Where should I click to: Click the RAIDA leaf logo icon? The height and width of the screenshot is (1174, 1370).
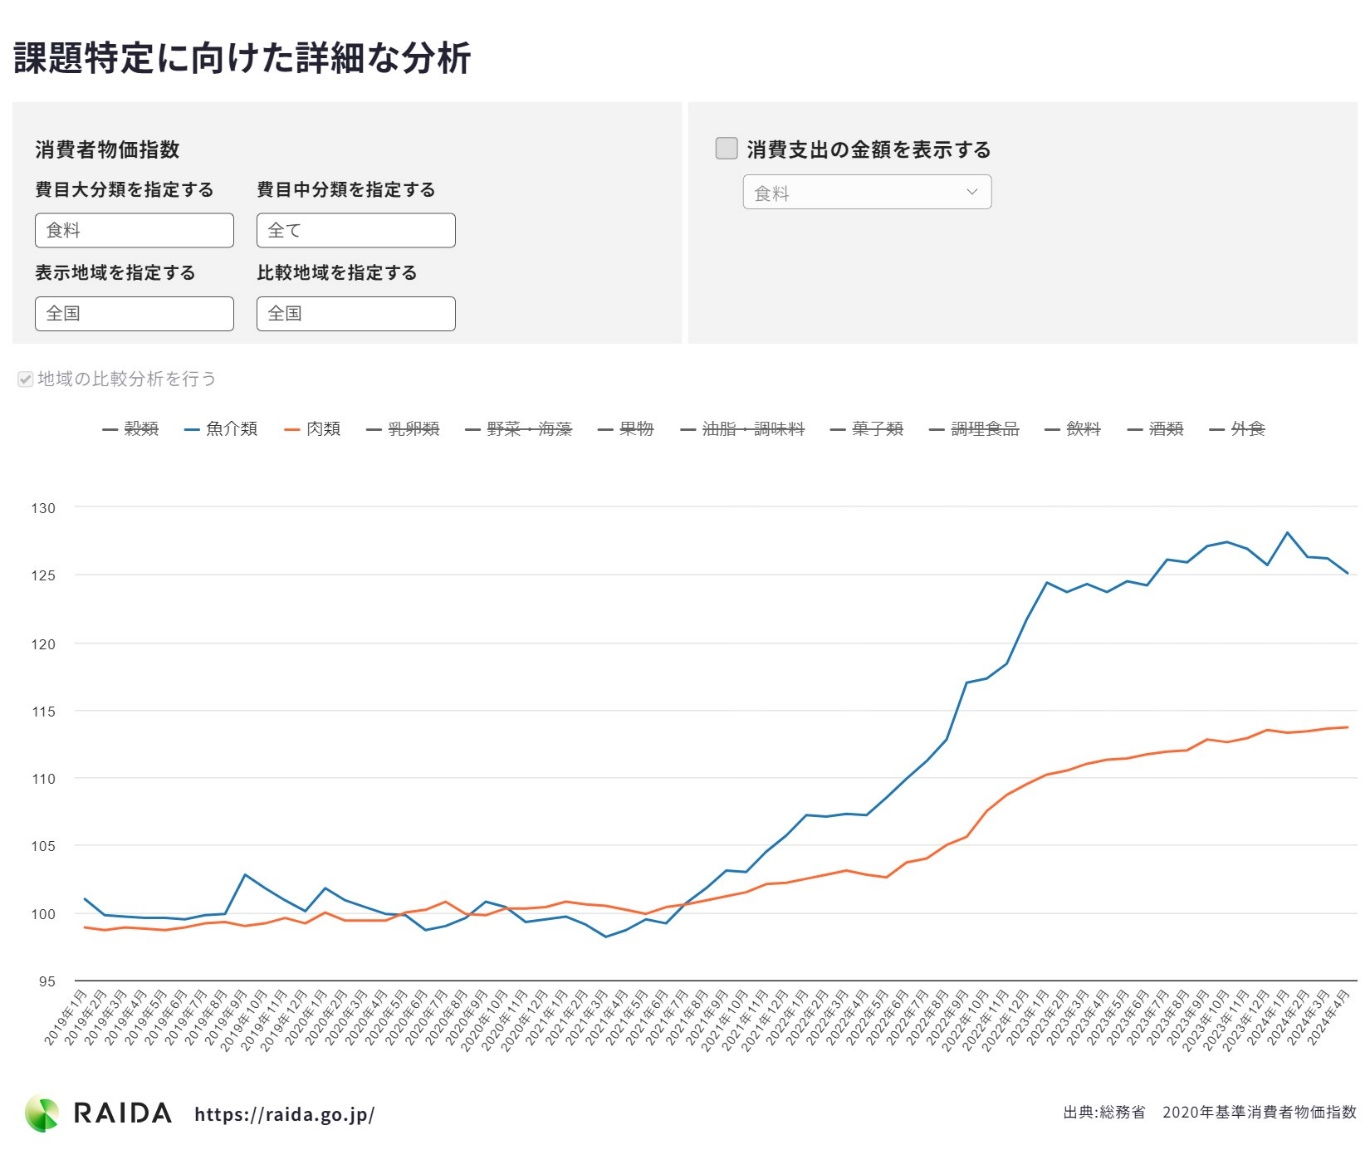tap(42, 1114)
